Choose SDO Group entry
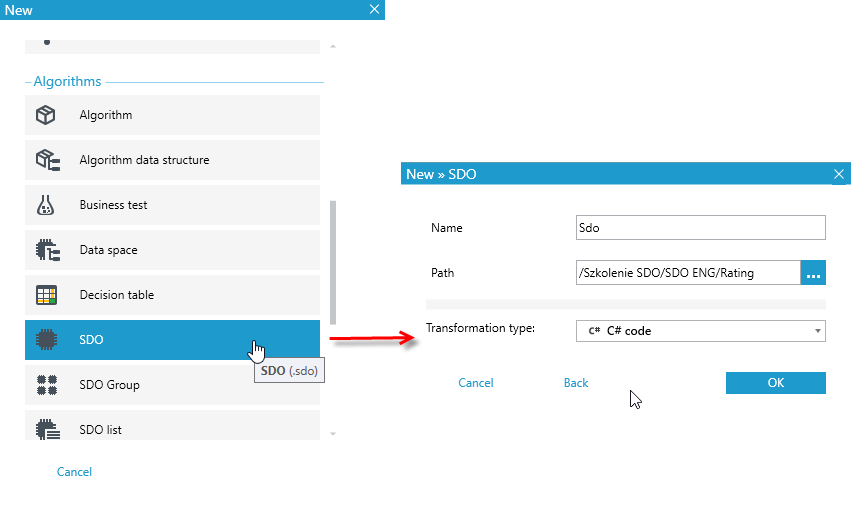The image size is (855, 511). click(172, 385)
